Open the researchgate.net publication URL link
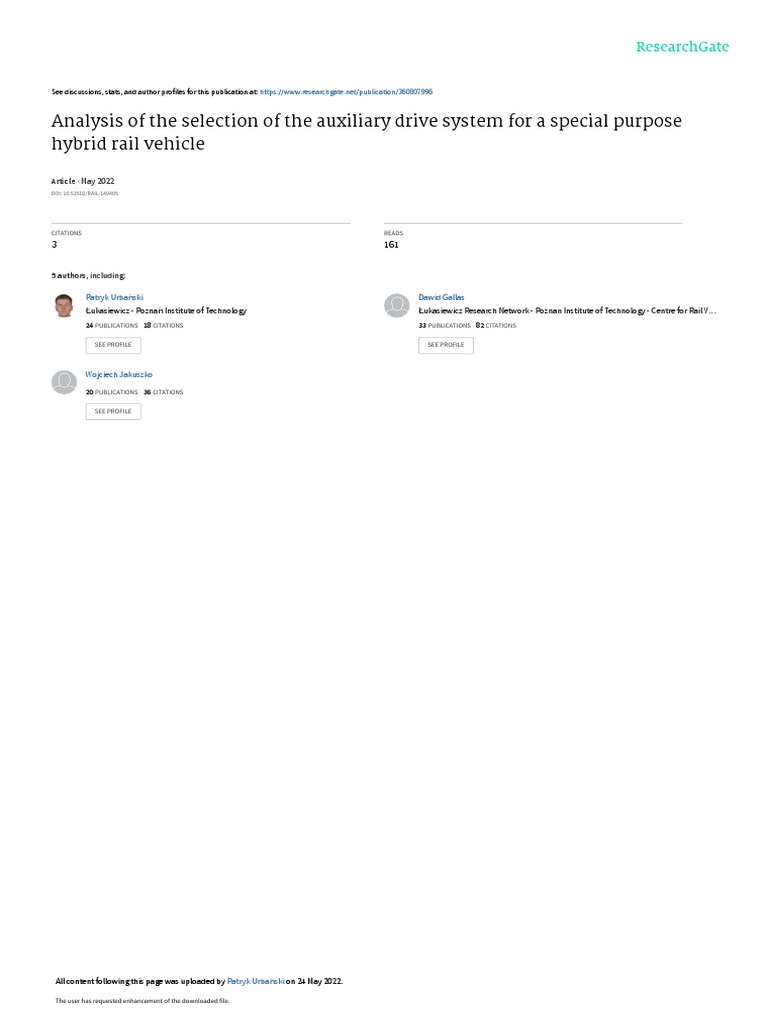Viewport: 768px width, 1024px height. 346,92
